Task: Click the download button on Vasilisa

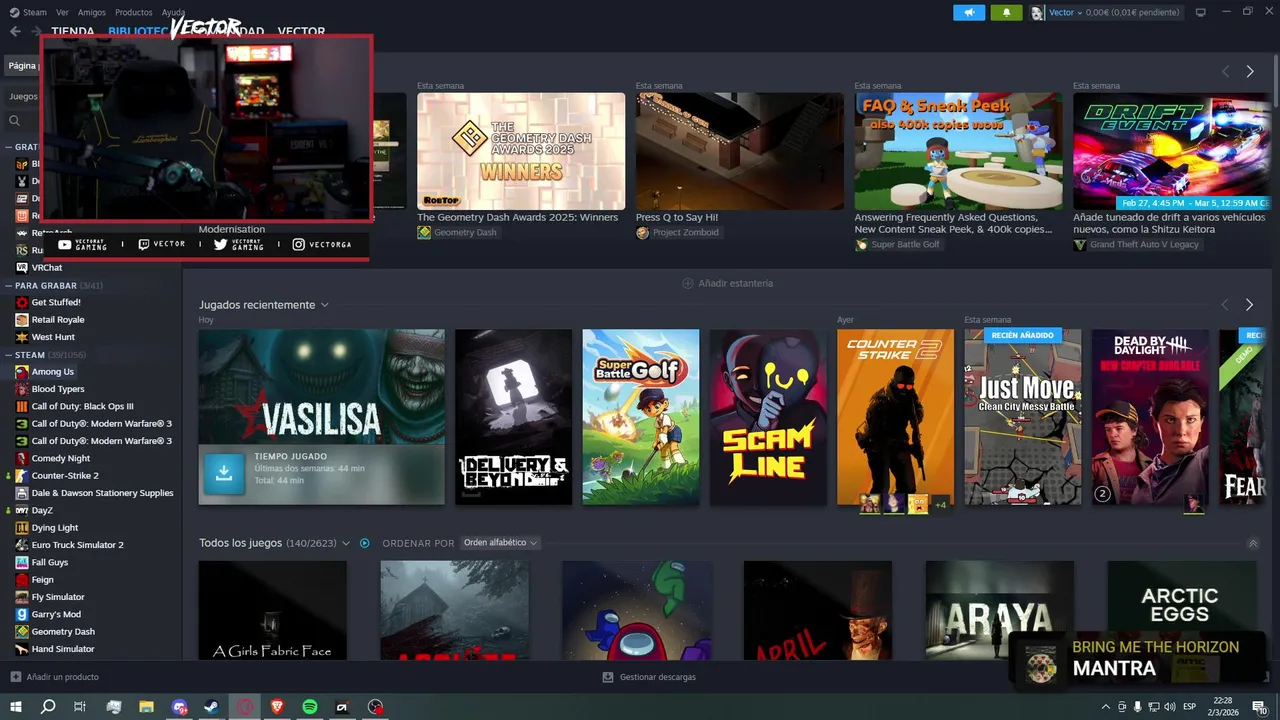Action: 224,474
